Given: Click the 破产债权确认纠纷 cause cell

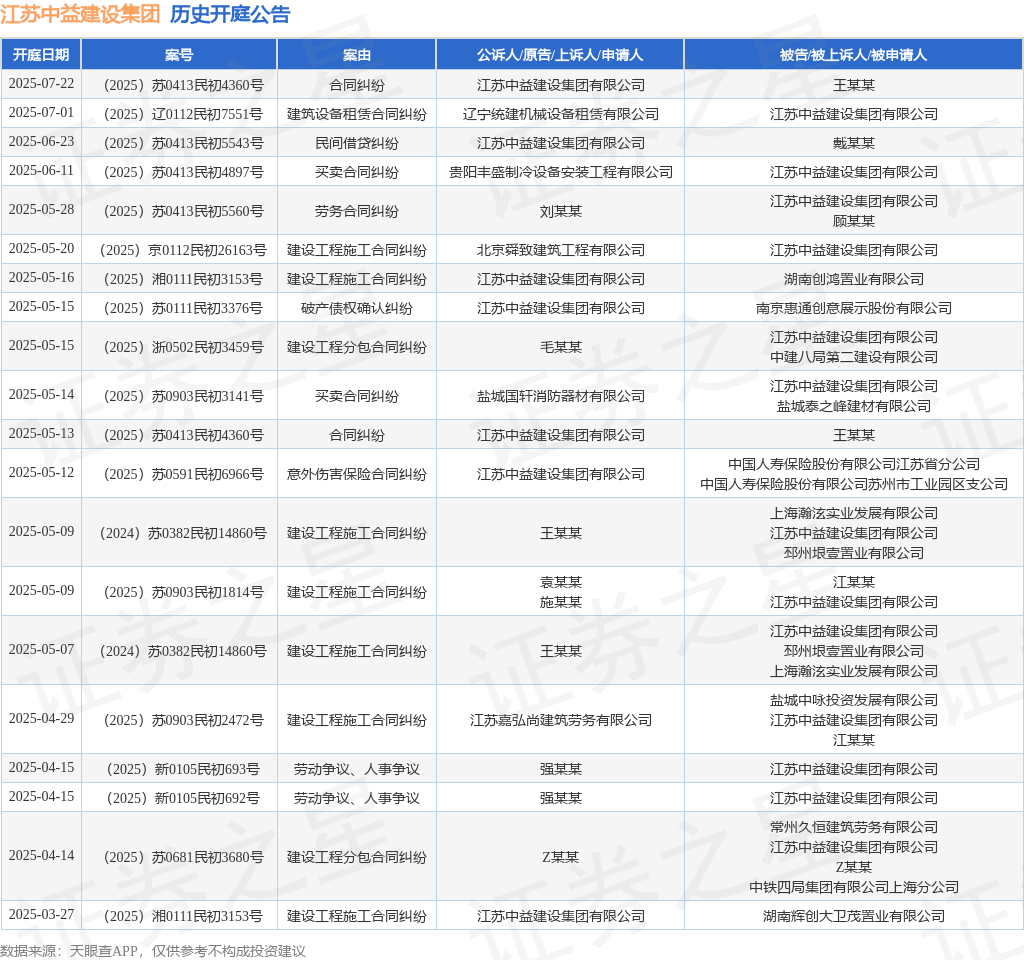Looking at the screenshot, I should tap(357, 308).
